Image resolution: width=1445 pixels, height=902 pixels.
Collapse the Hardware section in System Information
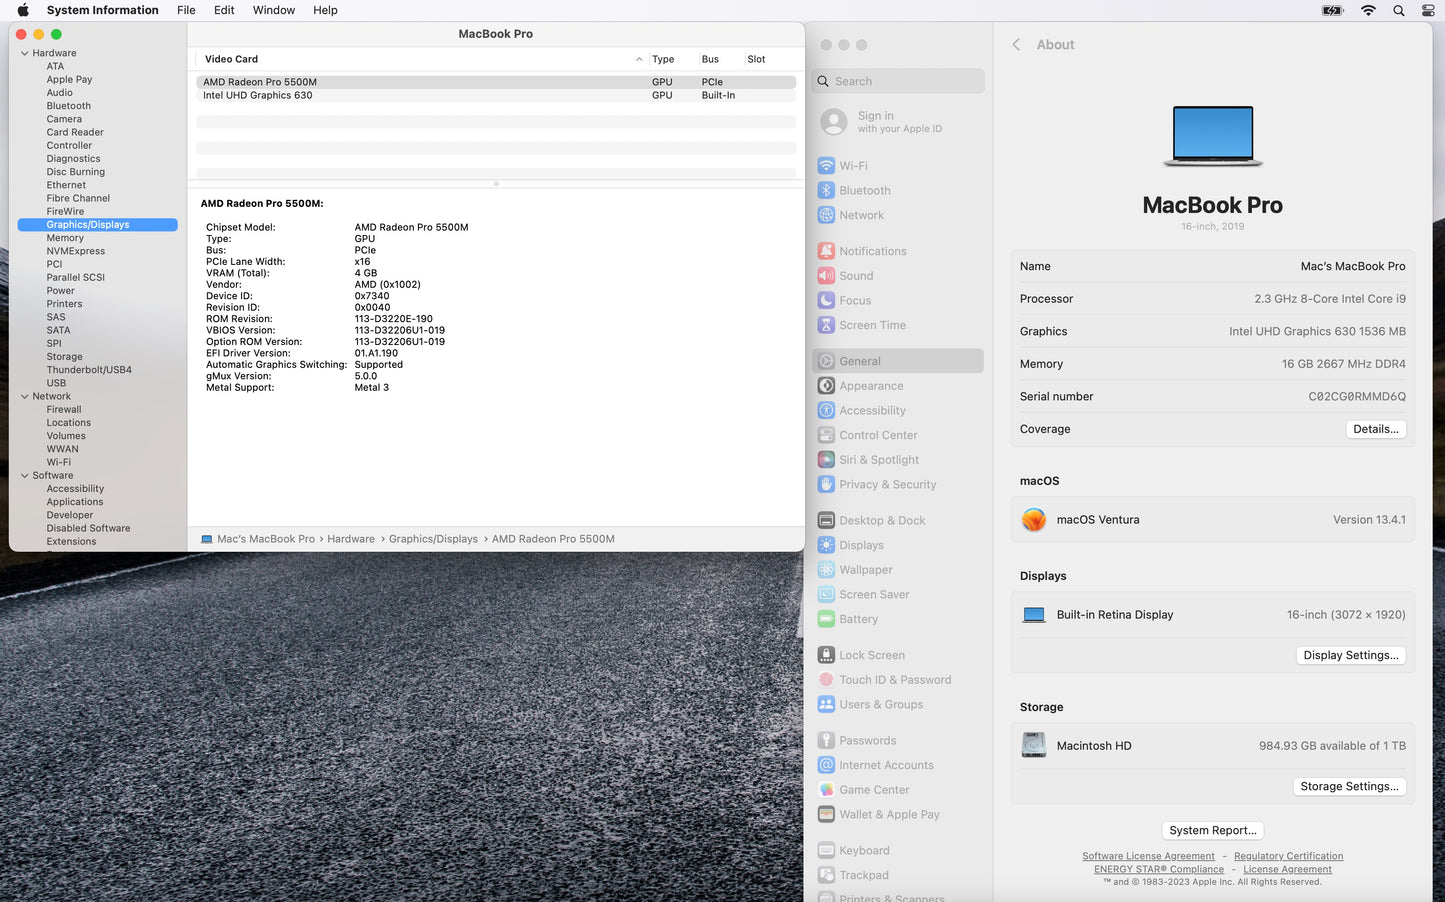coord(24,53)
